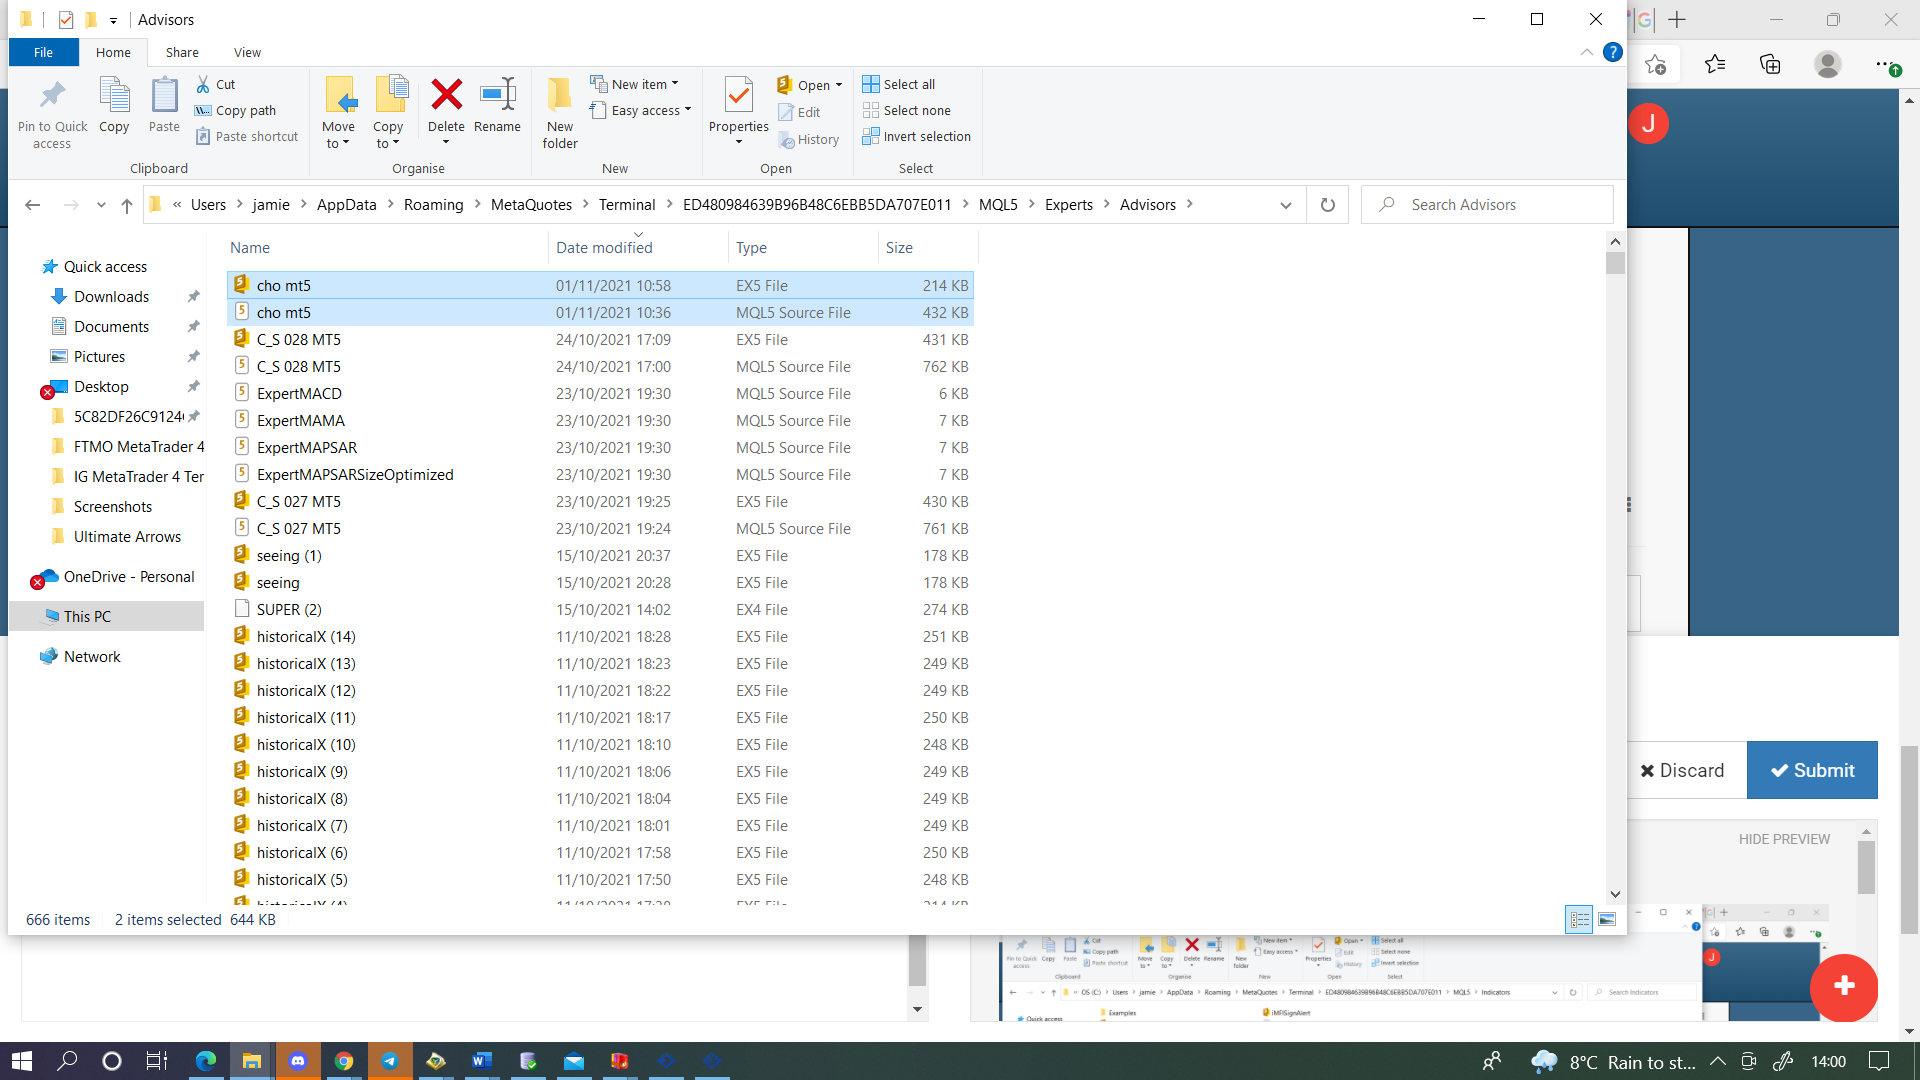Viewport: 1920px width, 1080px height.
Task: Expand the Move to dropdown
Action: click(338, 136)
